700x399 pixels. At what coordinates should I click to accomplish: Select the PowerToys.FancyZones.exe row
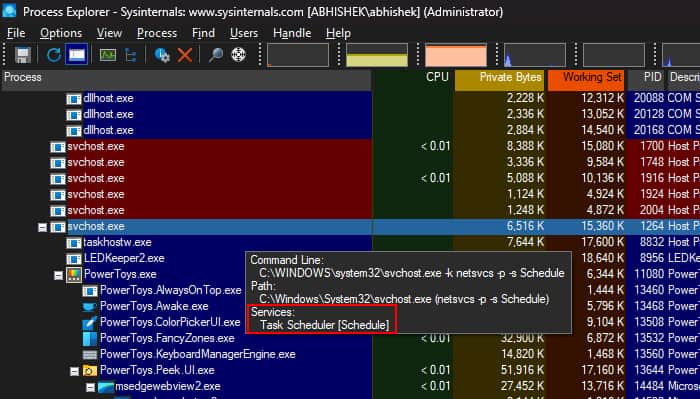[x=350, y=339]
